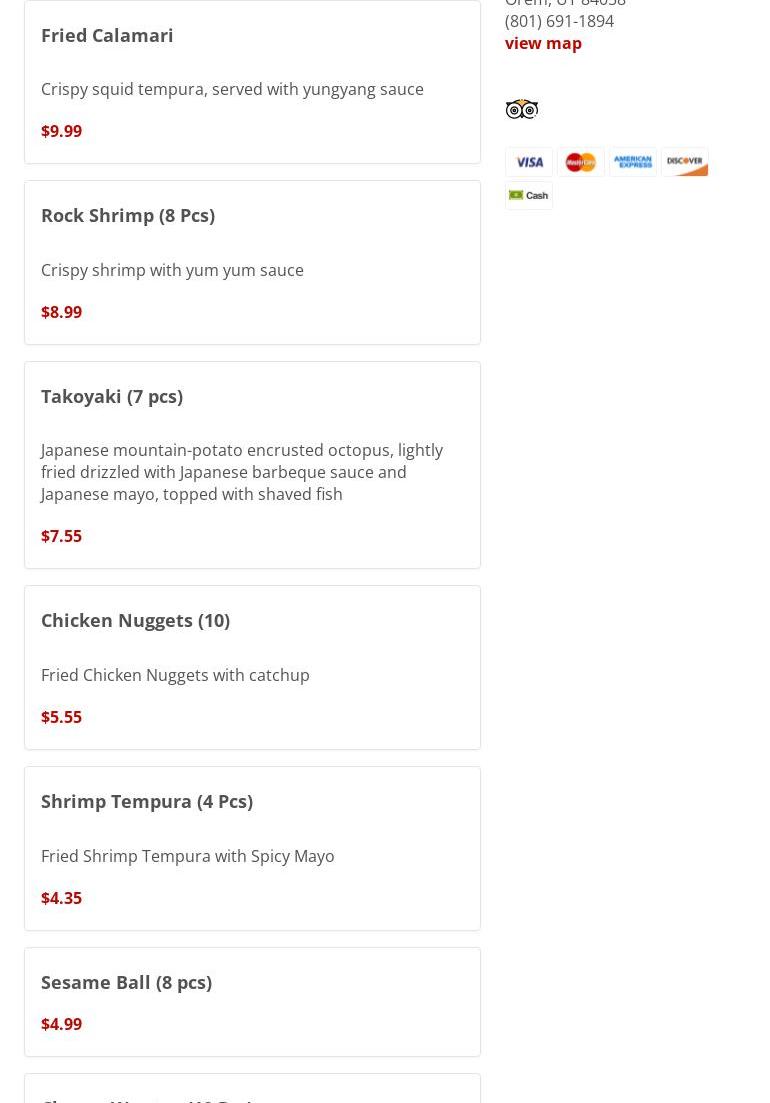Open the Sesame Ball (8 pcs) item
770x1103 pixels.
click(126, 982)
